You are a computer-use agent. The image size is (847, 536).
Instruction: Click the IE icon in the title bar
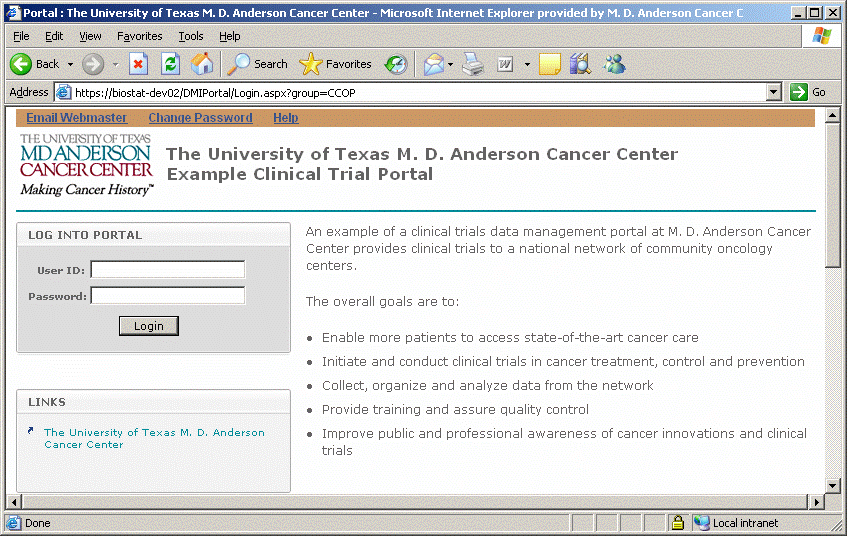click(x=13, y=12)
